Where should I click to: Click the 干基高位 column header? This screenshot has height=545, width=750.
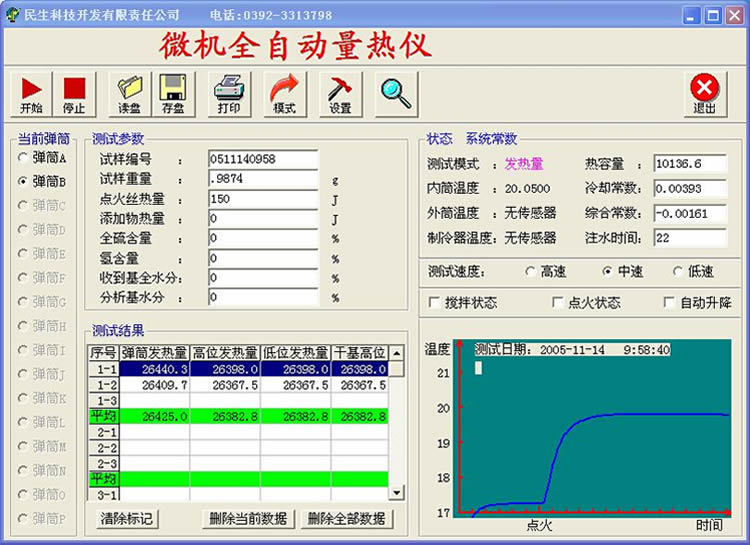point(359,353)
